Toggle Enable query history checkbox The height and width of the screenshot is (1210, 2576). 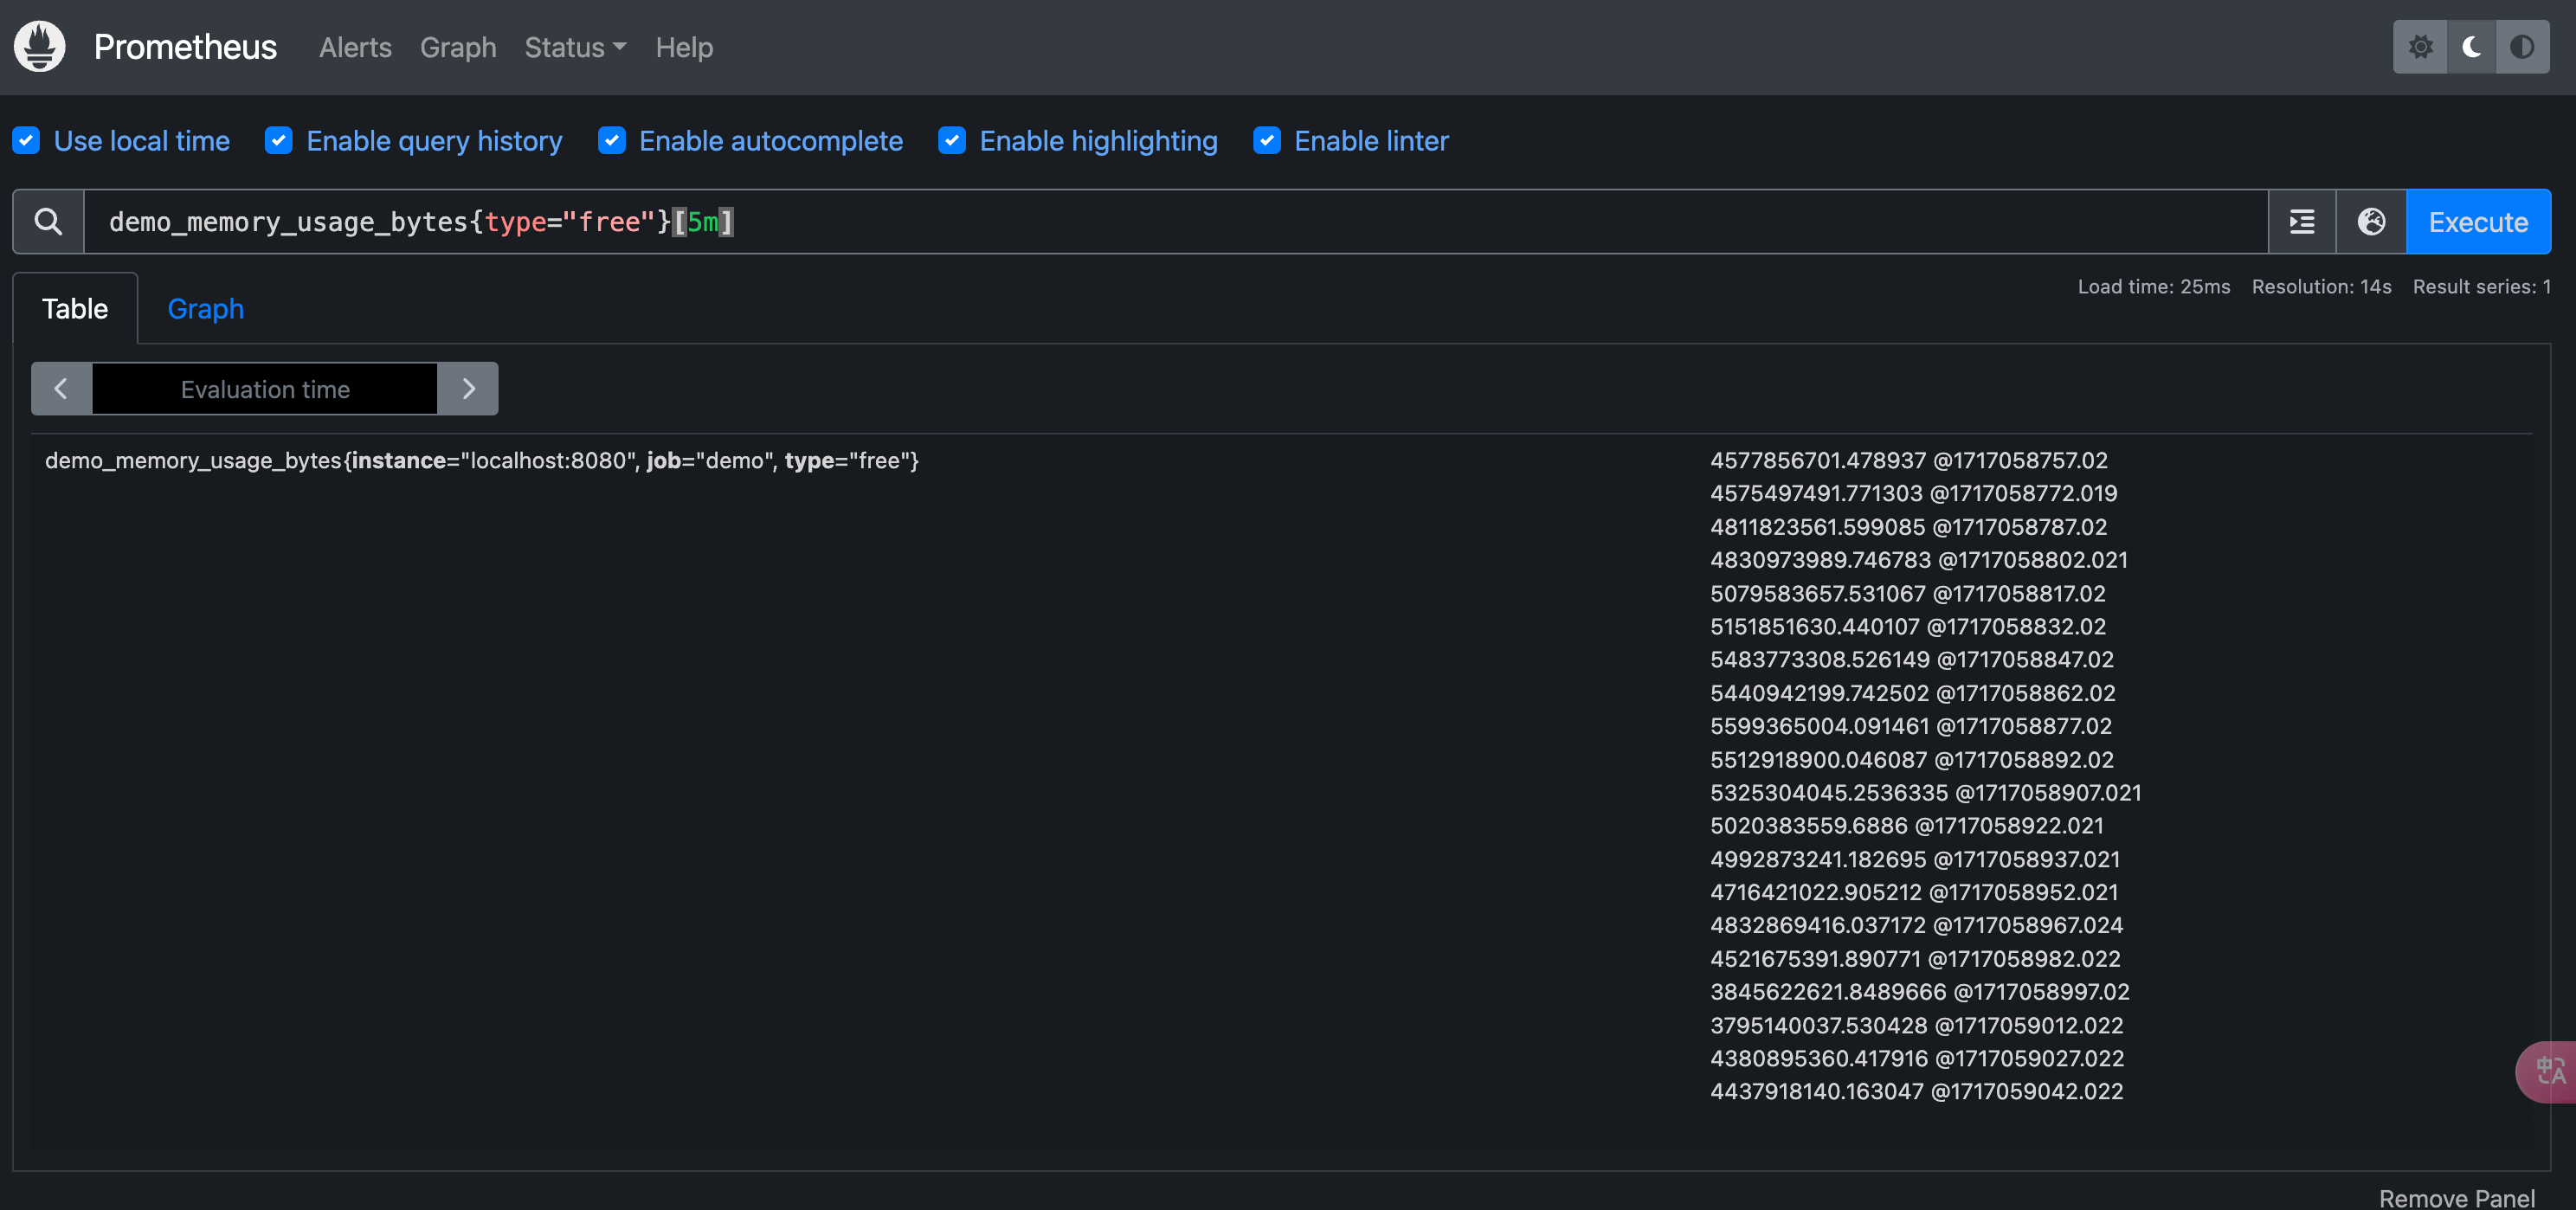279,141
